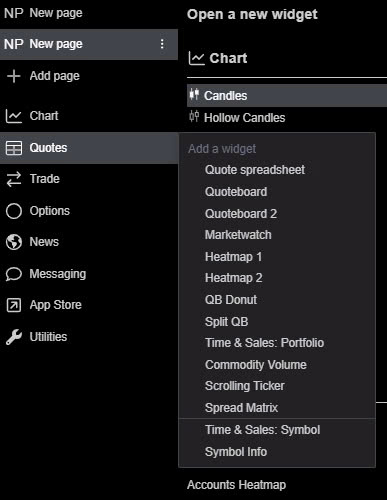Open the Accounts Heatmap link

[x=236, y=485]
